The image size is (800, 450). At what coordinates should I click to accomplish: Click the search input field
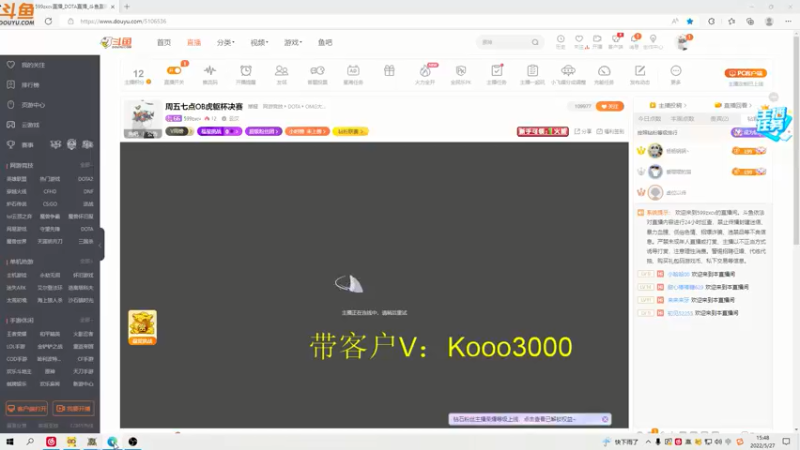(504, 42)
